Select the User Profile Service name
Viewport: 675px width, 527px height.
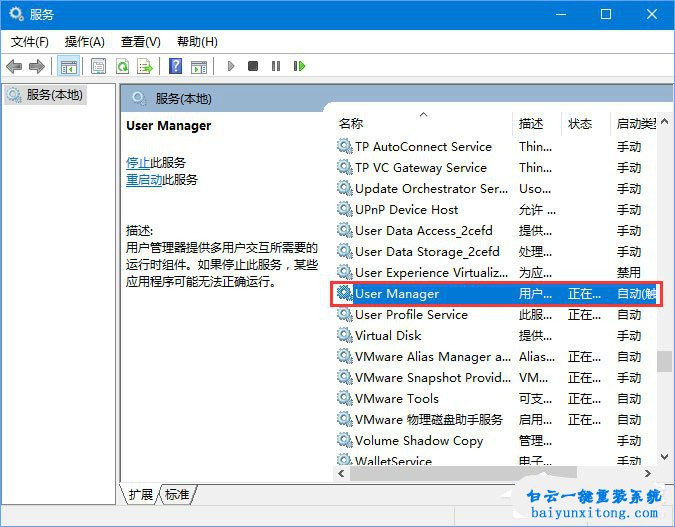tap(411, 315)
